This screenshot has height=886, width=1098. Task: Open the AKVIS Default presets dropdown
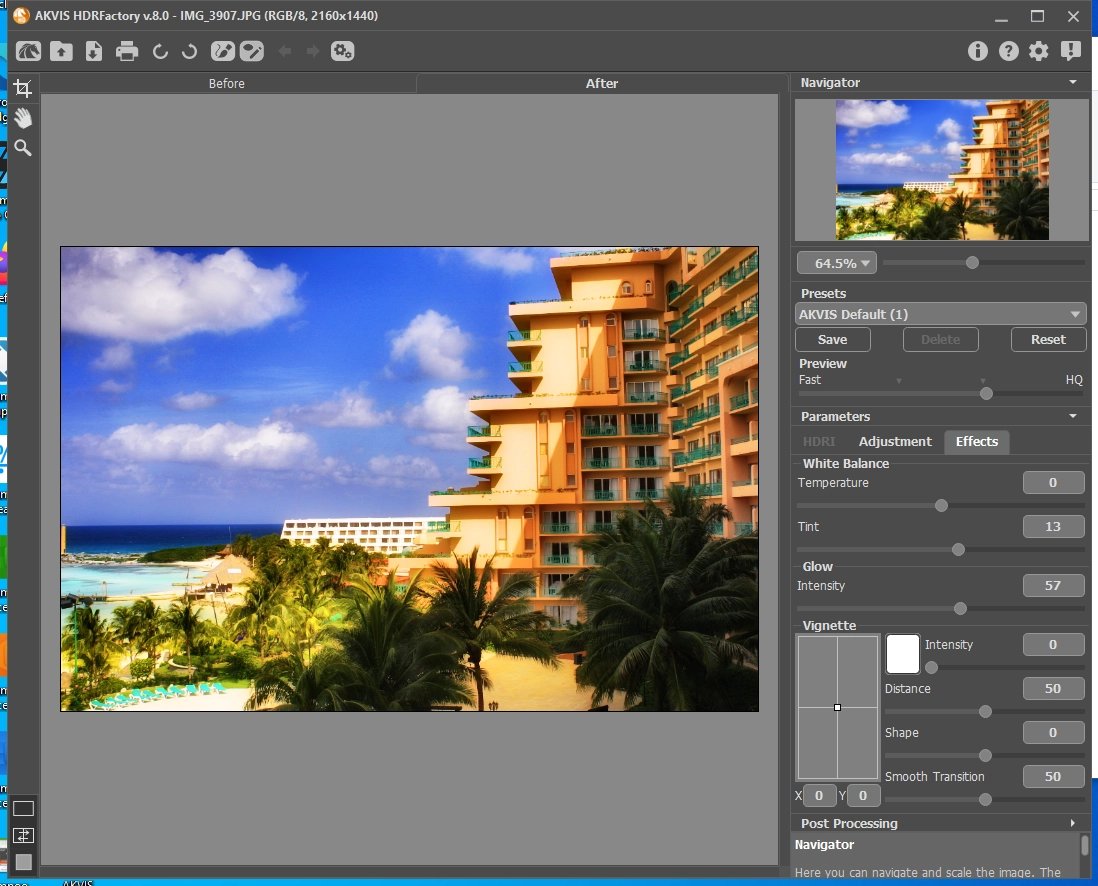(x=940, y=314)
